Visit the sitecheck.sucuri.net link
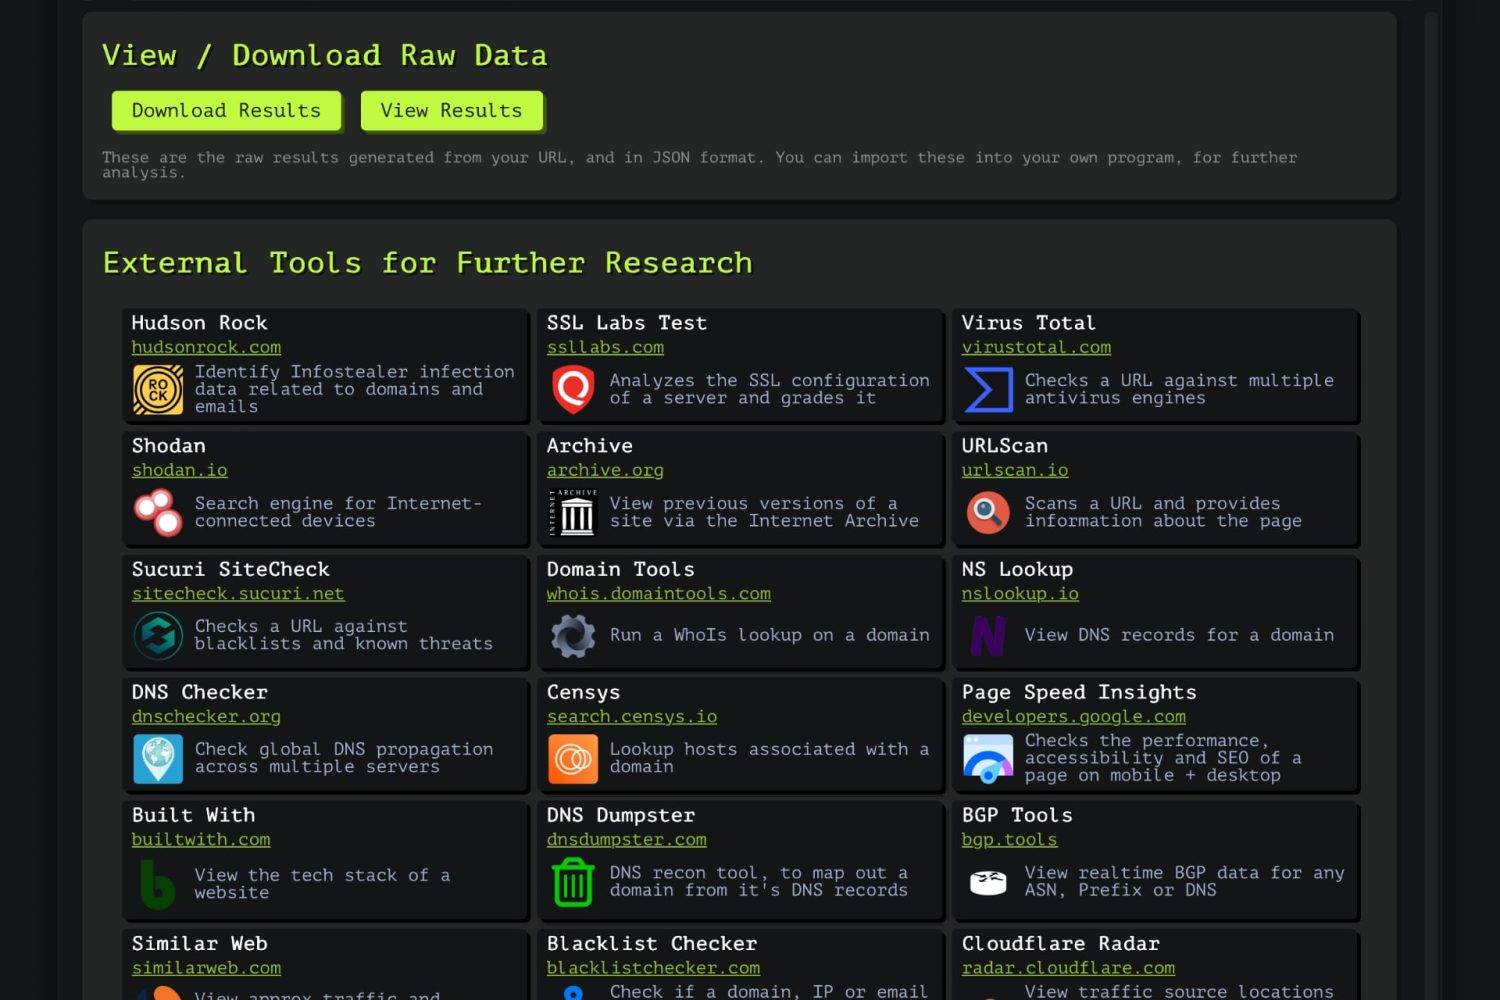 click(238, 593)
